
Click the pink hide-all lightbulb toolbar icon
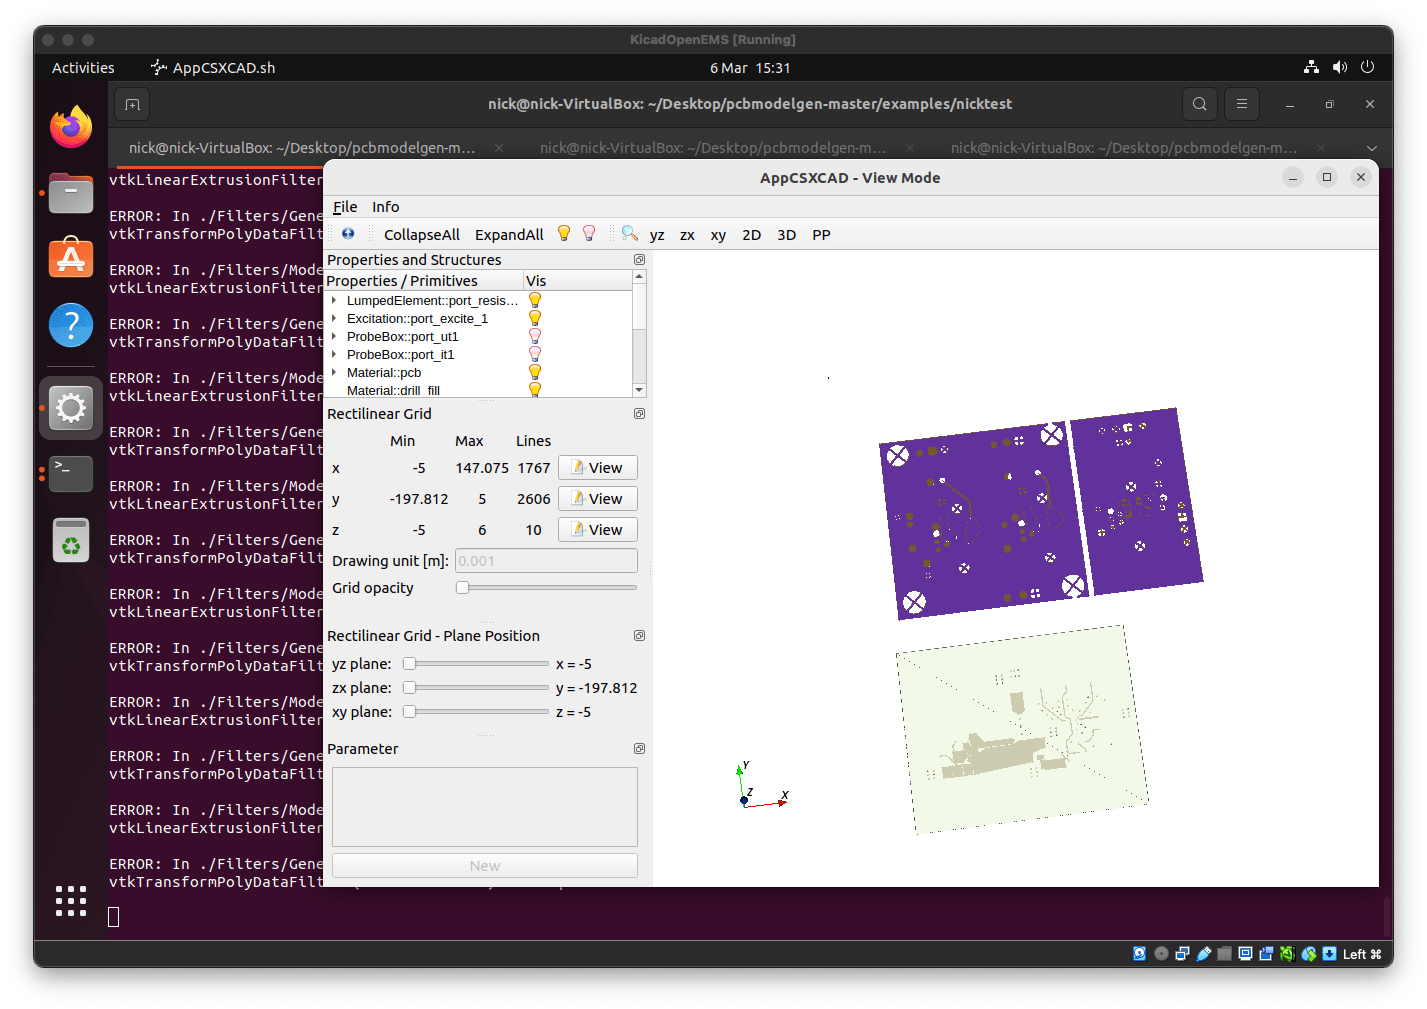pyautogui.click(x=589, y=234)
